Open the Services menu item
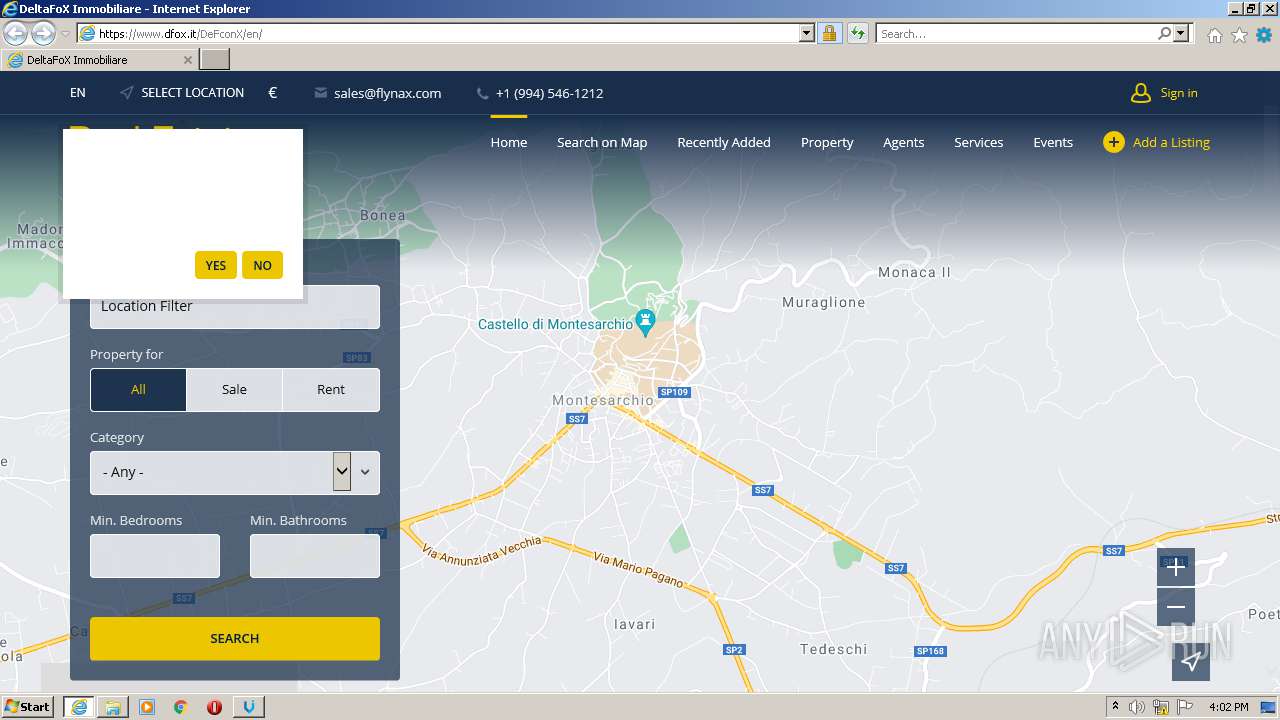The width and height of the screenshot is (1280, 720). click(x=979, y=142)
